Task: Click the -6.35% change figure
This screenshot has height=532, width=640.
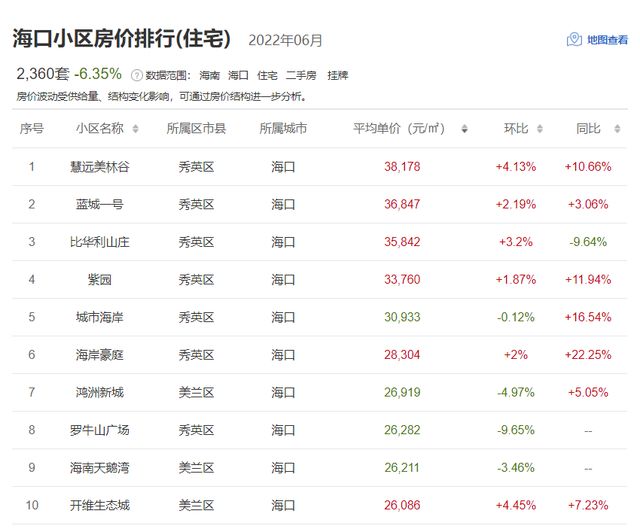Action: (98, 74)
